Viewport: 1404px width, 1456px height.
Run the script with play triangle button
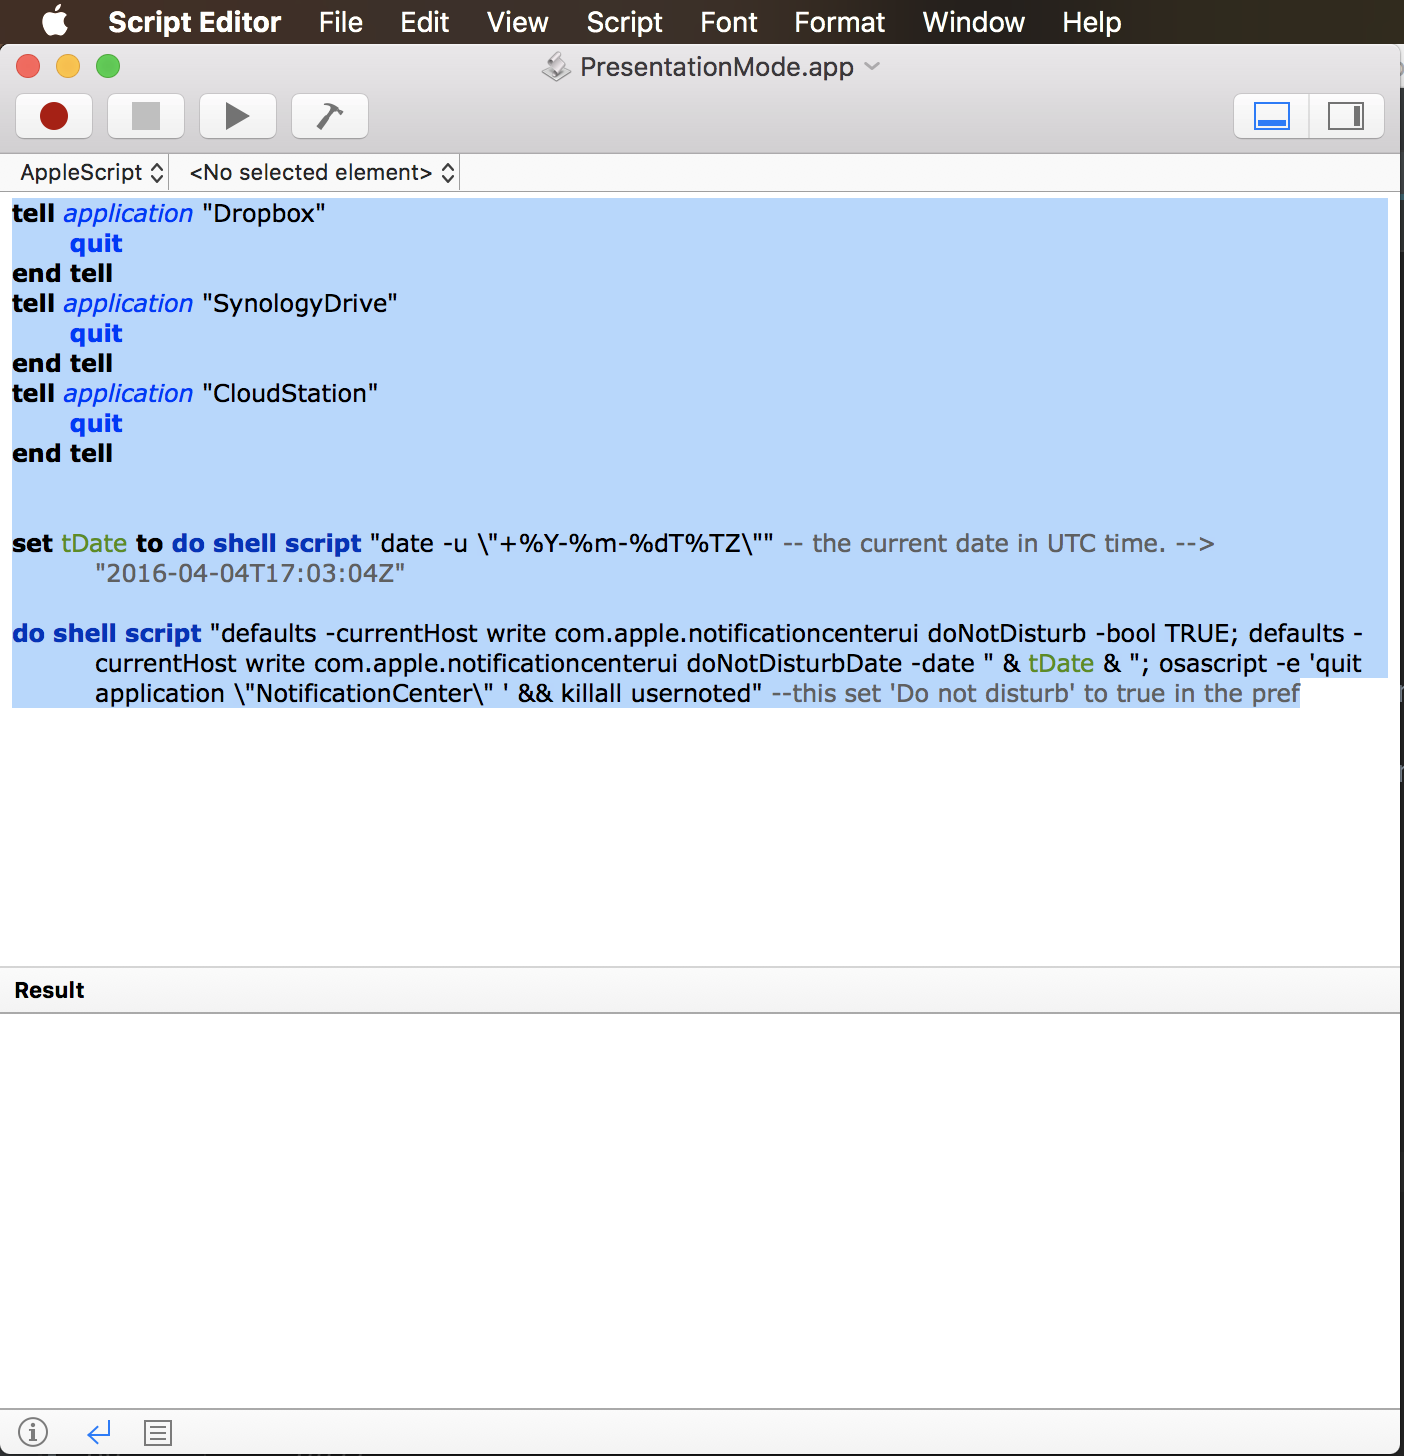coord(238,116)
